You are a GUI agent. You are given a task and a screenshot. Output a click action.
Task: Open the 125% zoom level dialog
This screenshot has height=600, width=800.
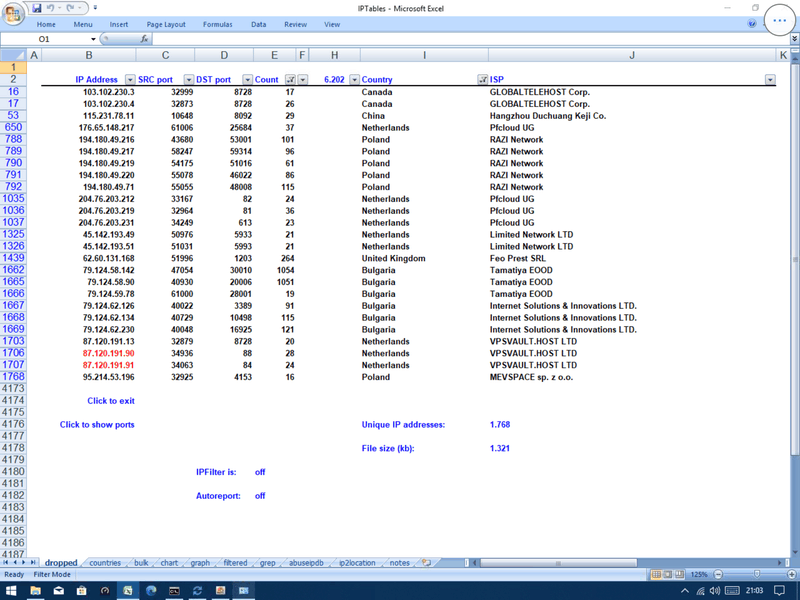(698, 574)
